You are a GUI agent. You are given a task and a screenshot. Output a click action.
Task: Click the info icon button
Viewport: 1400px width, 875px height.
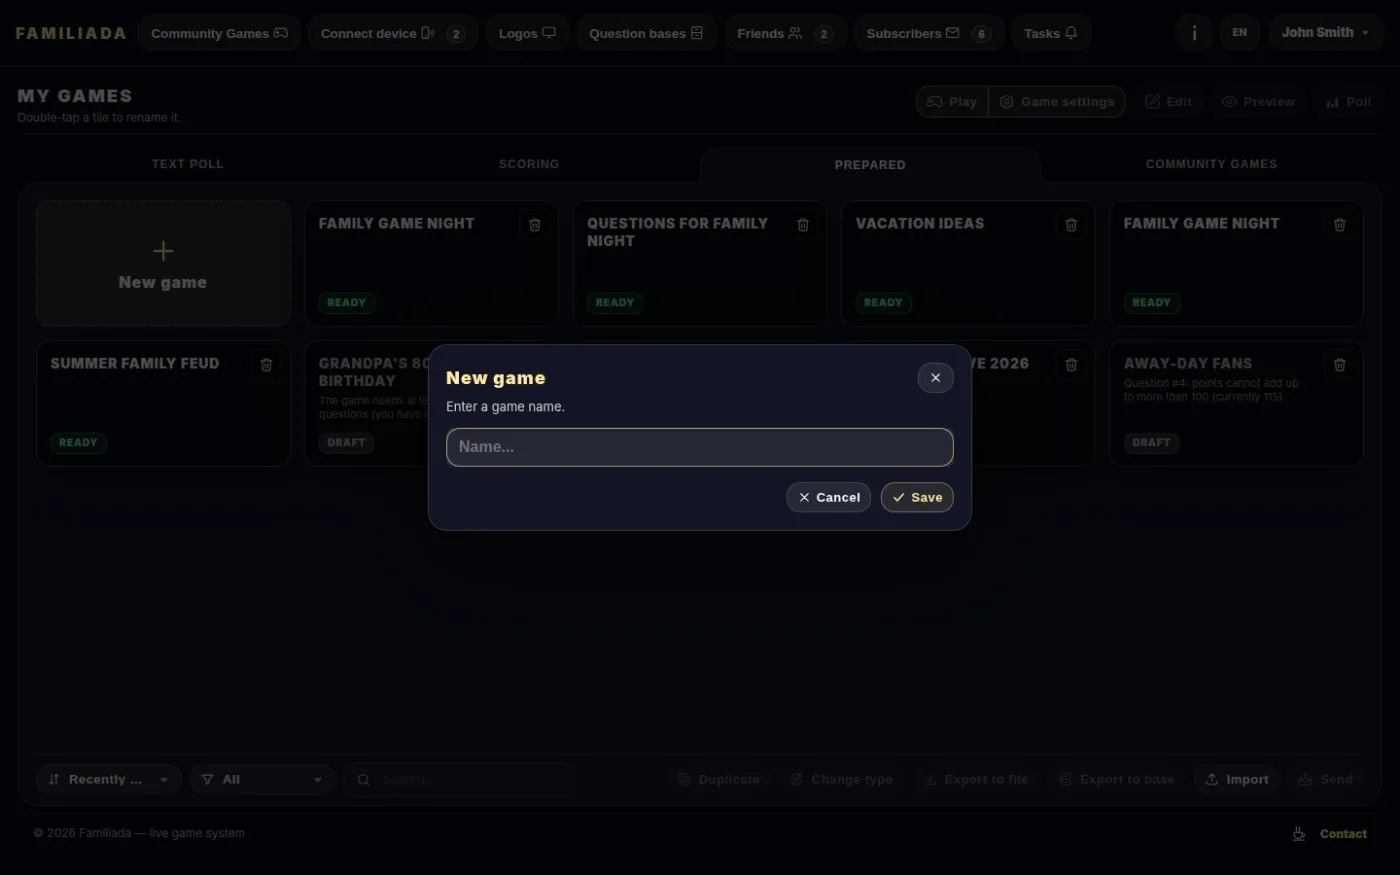click(x=1194, y=33)
